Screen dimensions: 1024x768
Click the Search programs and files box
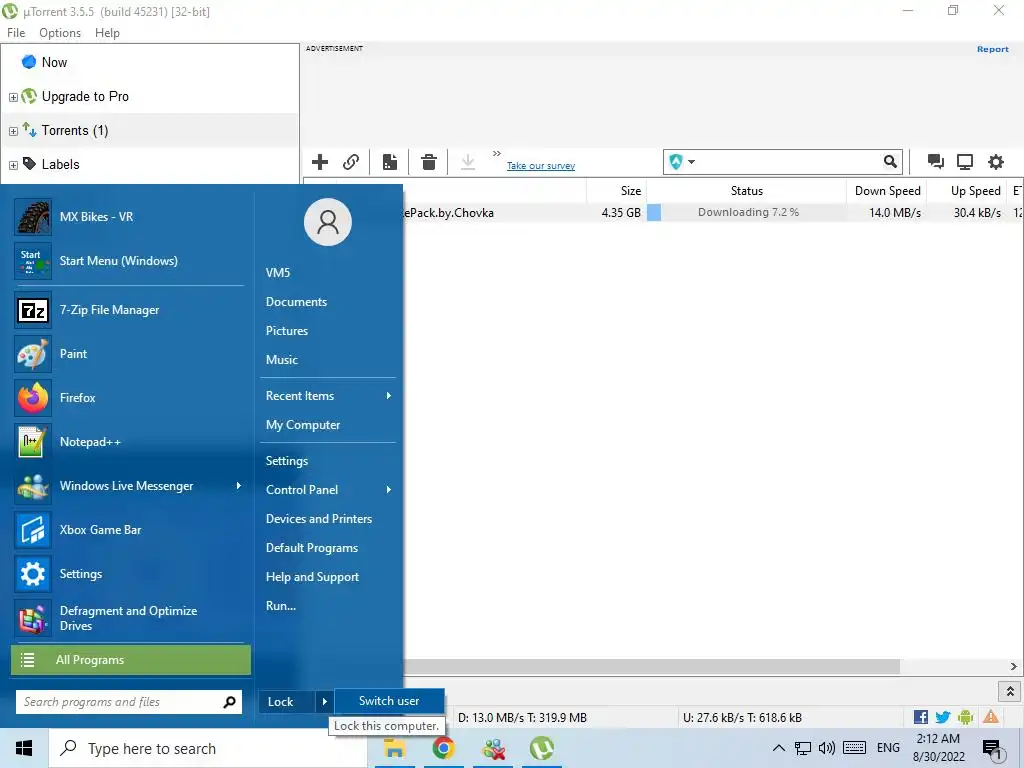(129, 702)
